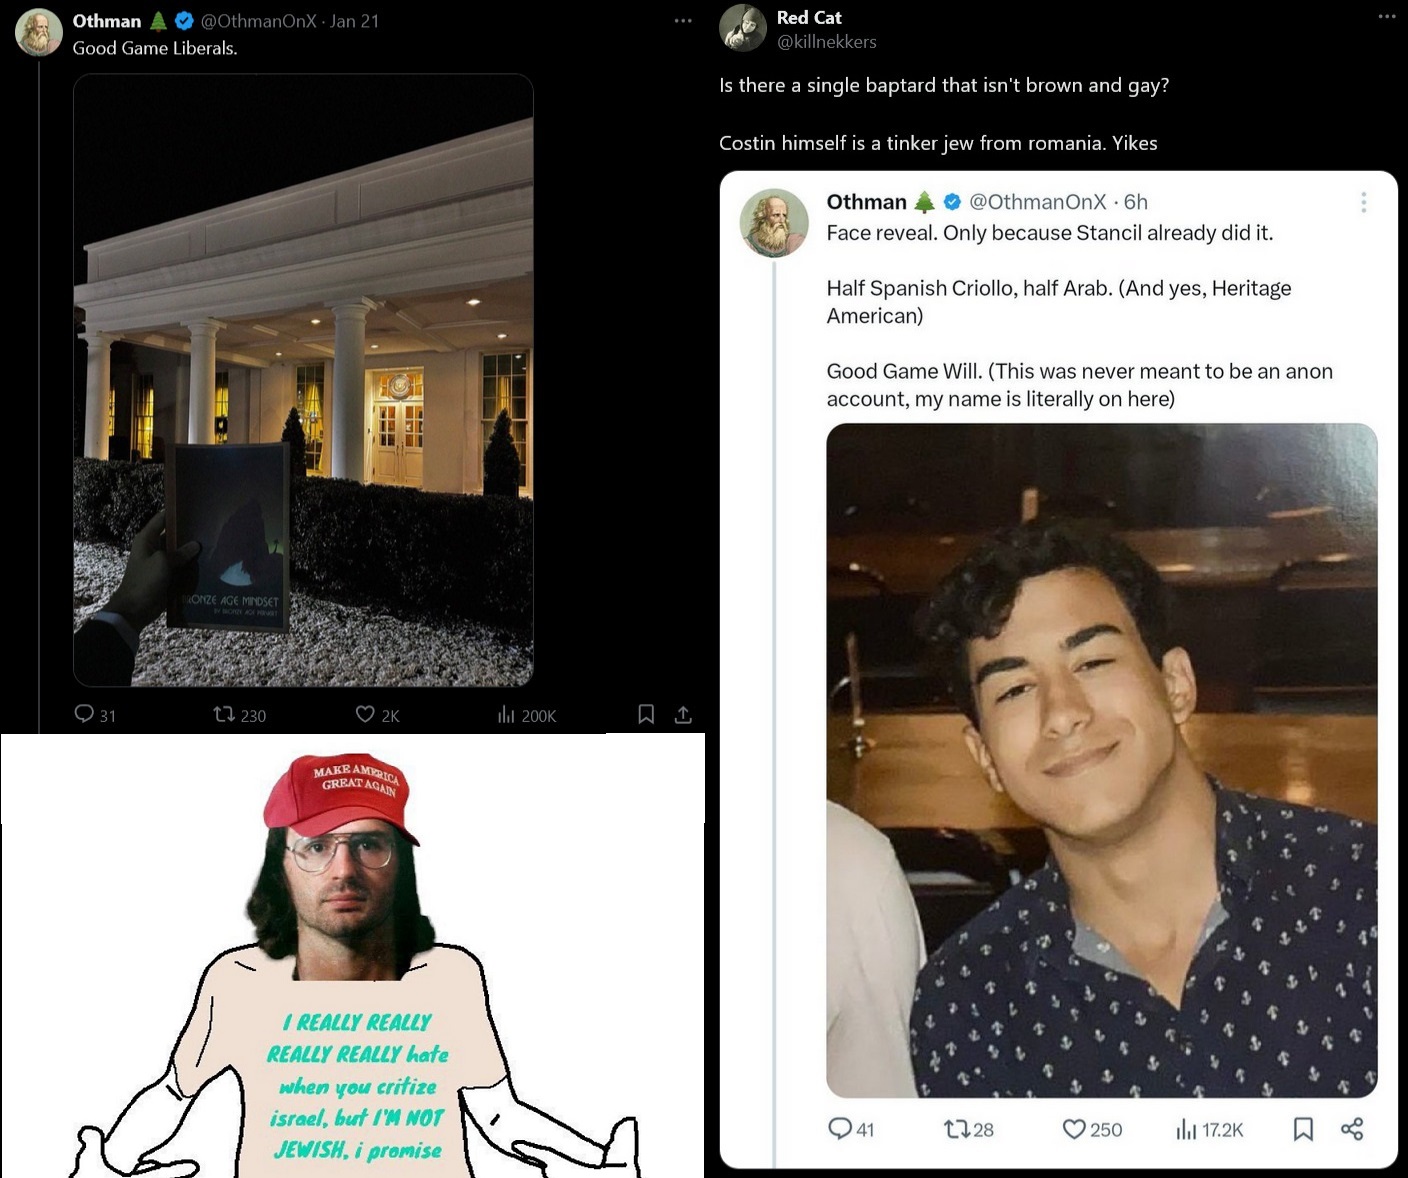Open @killnekkers profile handle
This screenshot has height=1178, width=1408.
tap(827, 42)
